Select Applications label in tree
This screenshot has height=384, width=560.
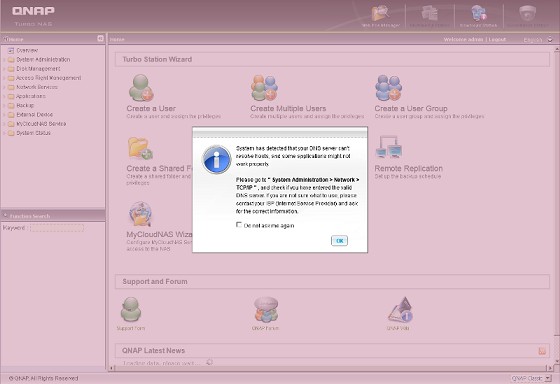(x=31, y=96)
